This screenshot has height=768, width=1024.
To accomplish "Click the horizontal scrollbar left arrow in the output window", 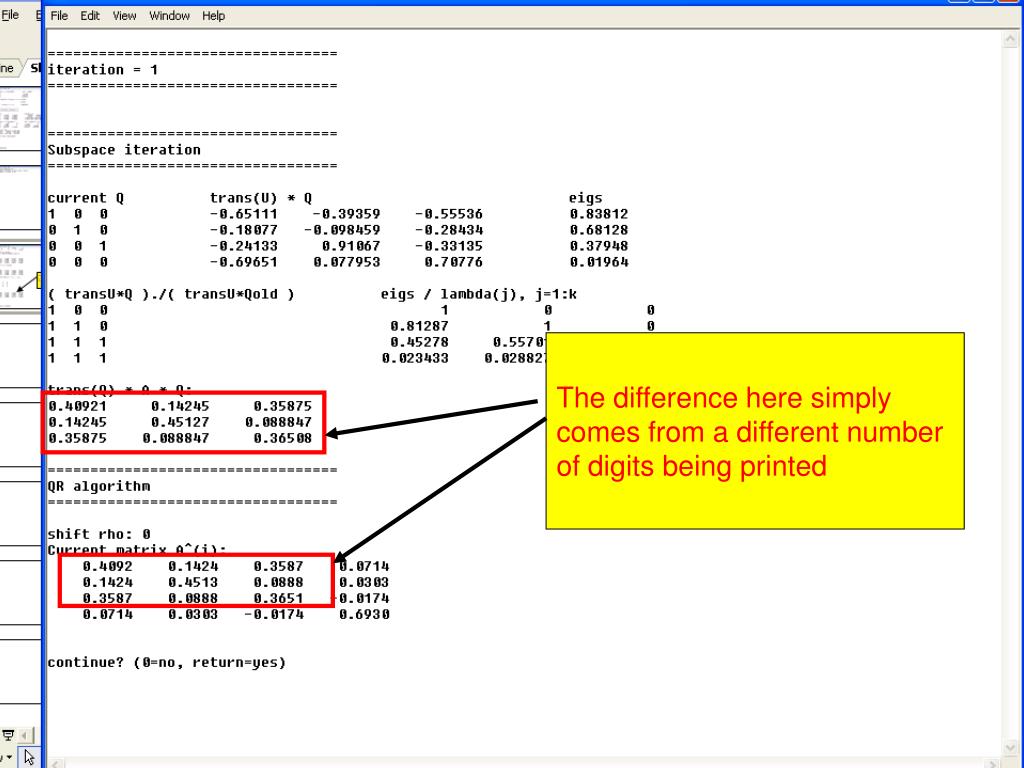I will coord(57,763).
